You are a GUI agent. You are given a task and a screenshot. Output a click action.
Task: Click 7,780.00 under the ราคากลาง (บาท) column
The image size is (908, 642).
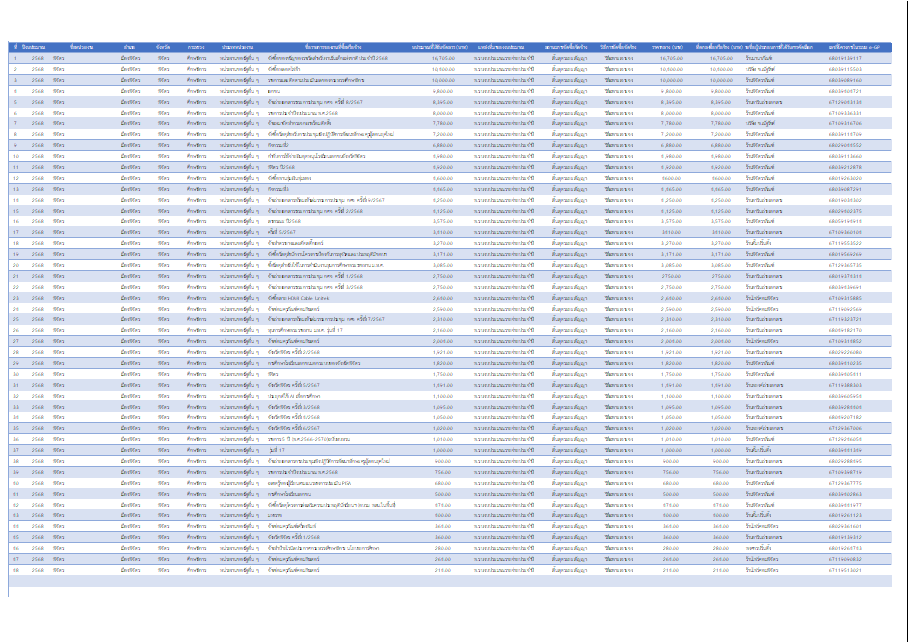672,123
